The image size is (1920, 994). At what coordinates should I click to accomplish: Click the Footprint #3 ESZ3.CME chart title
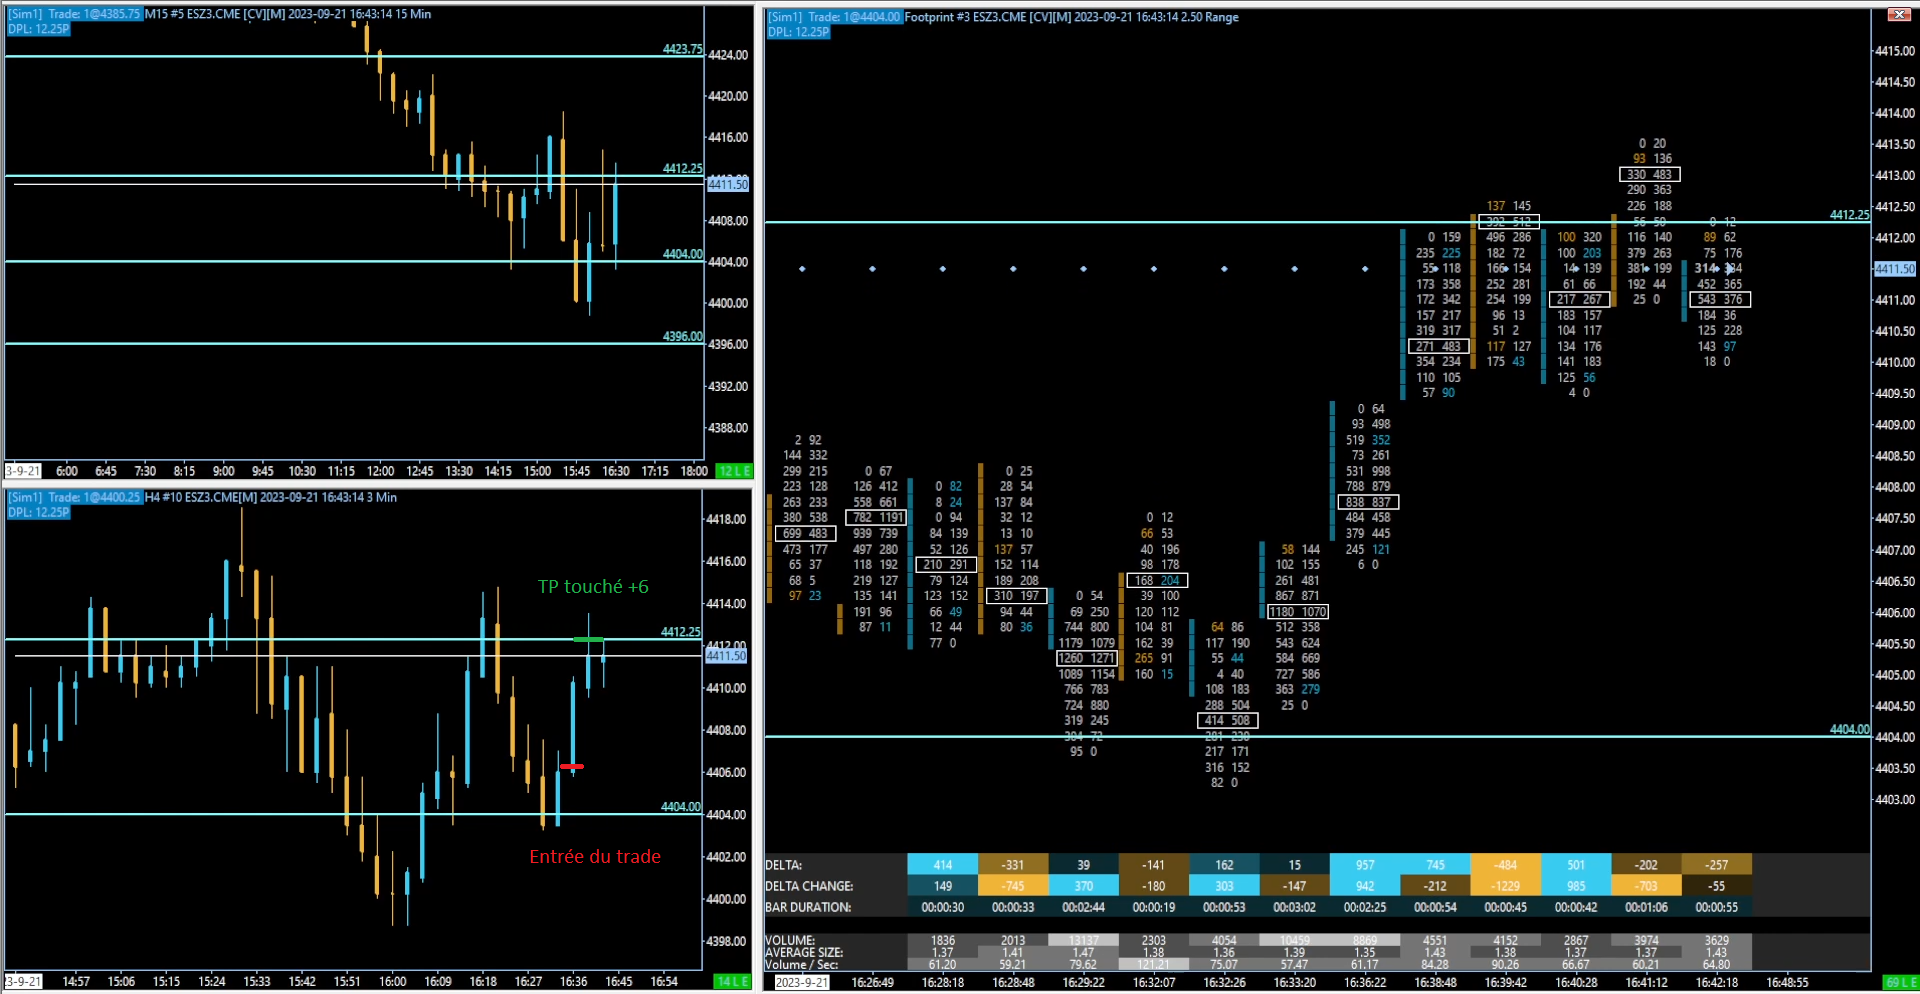click(x=1071, y=17)
